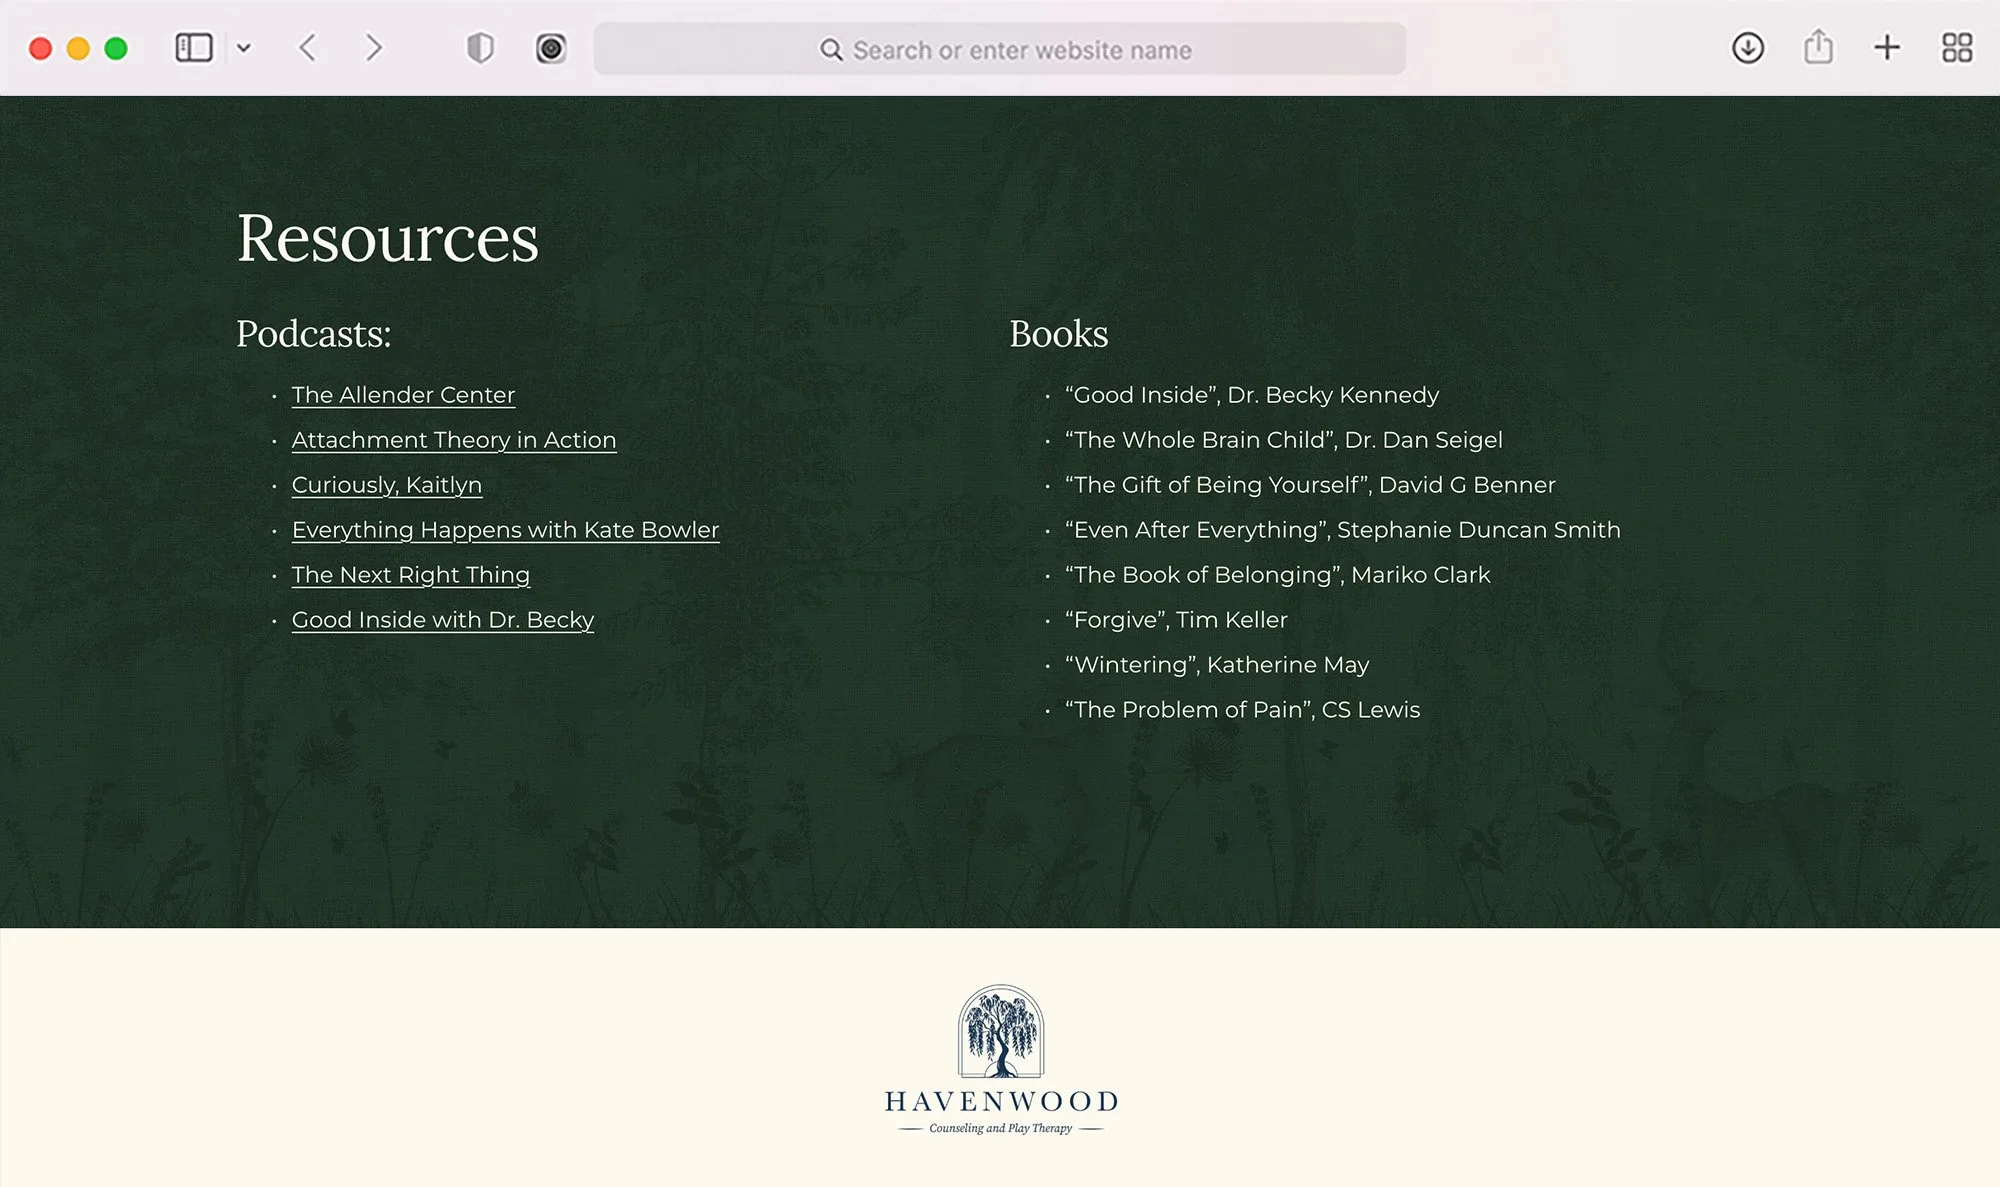Click the page loading indicator icon near the toolbar
Viewport: 2000px width, 1187px height.
click(549, 47)
